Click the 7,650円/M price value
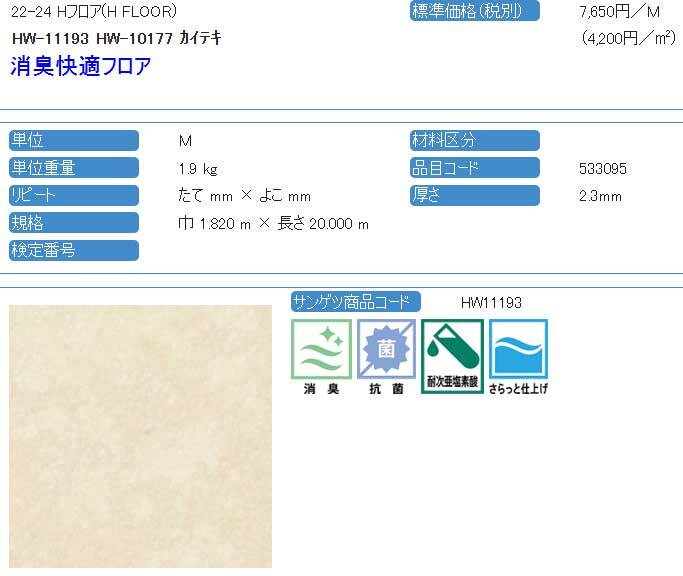 pyautogui.click(x=619, y=12)
